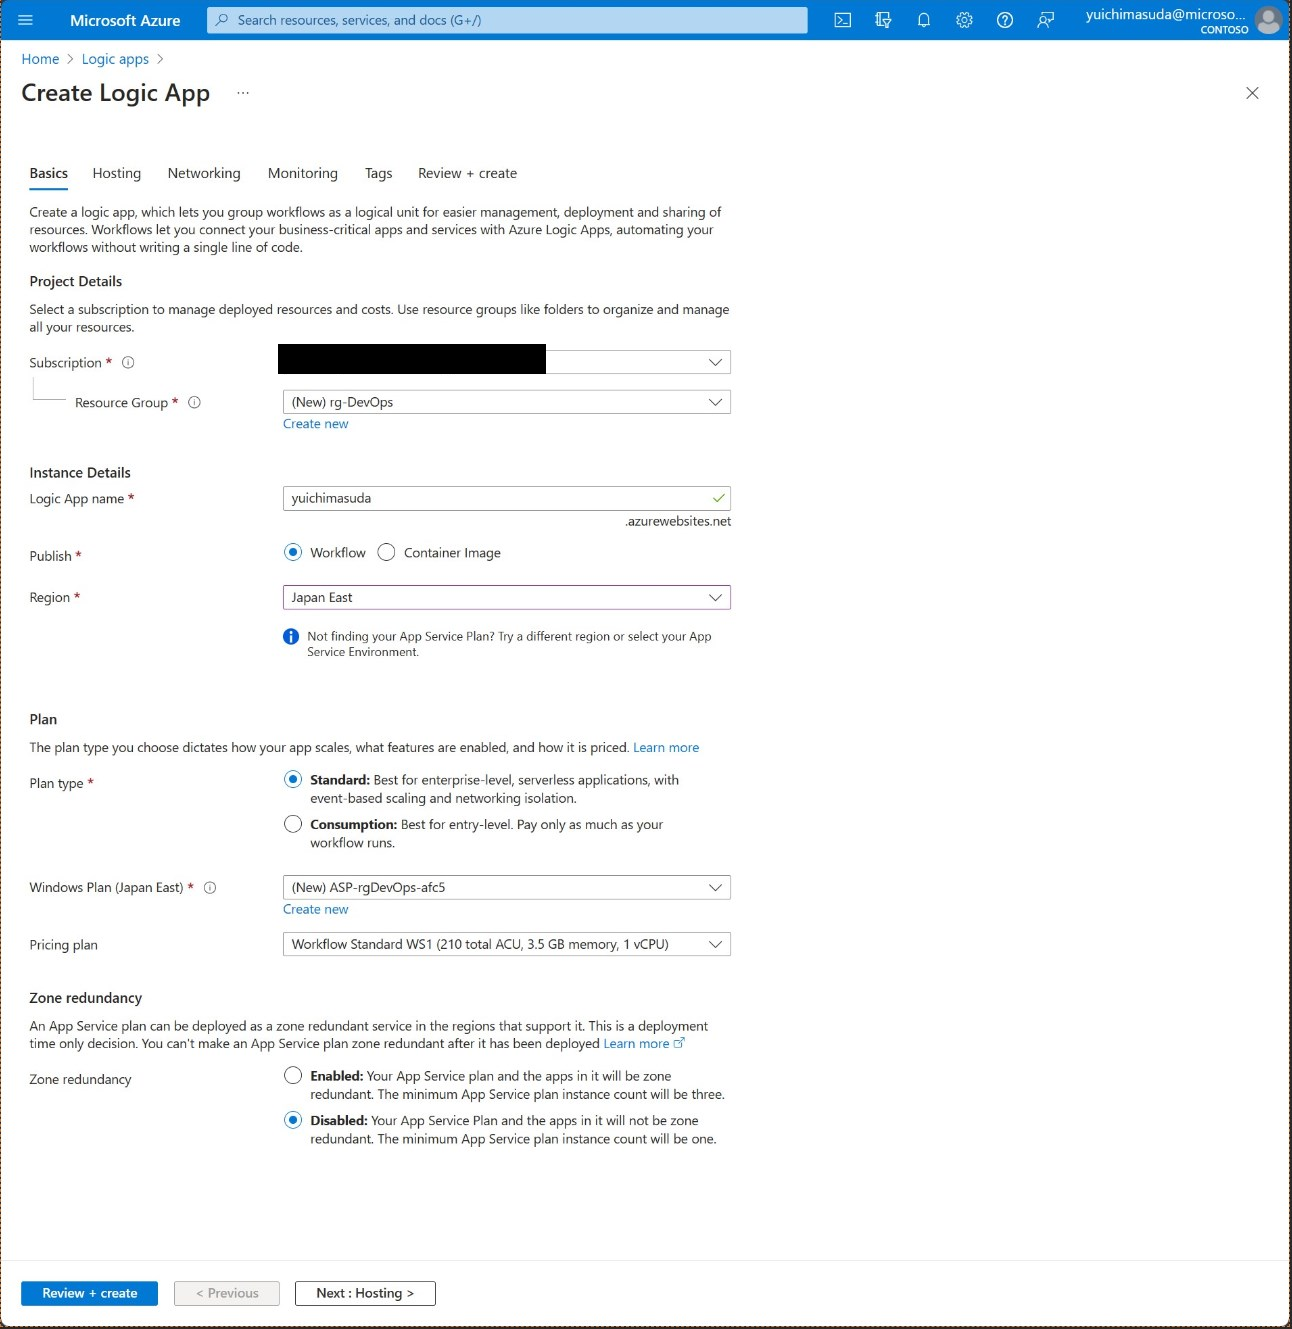This screenshot has width=1292, height=1329.
Task: Click the blue Review + create button
Action: click(90, 1293)
